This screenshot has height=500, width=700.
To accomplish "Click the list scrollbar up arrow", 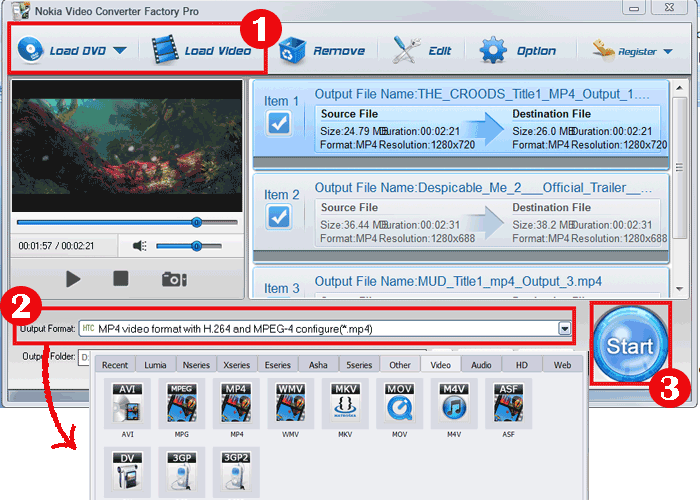I will pos(679,88).
